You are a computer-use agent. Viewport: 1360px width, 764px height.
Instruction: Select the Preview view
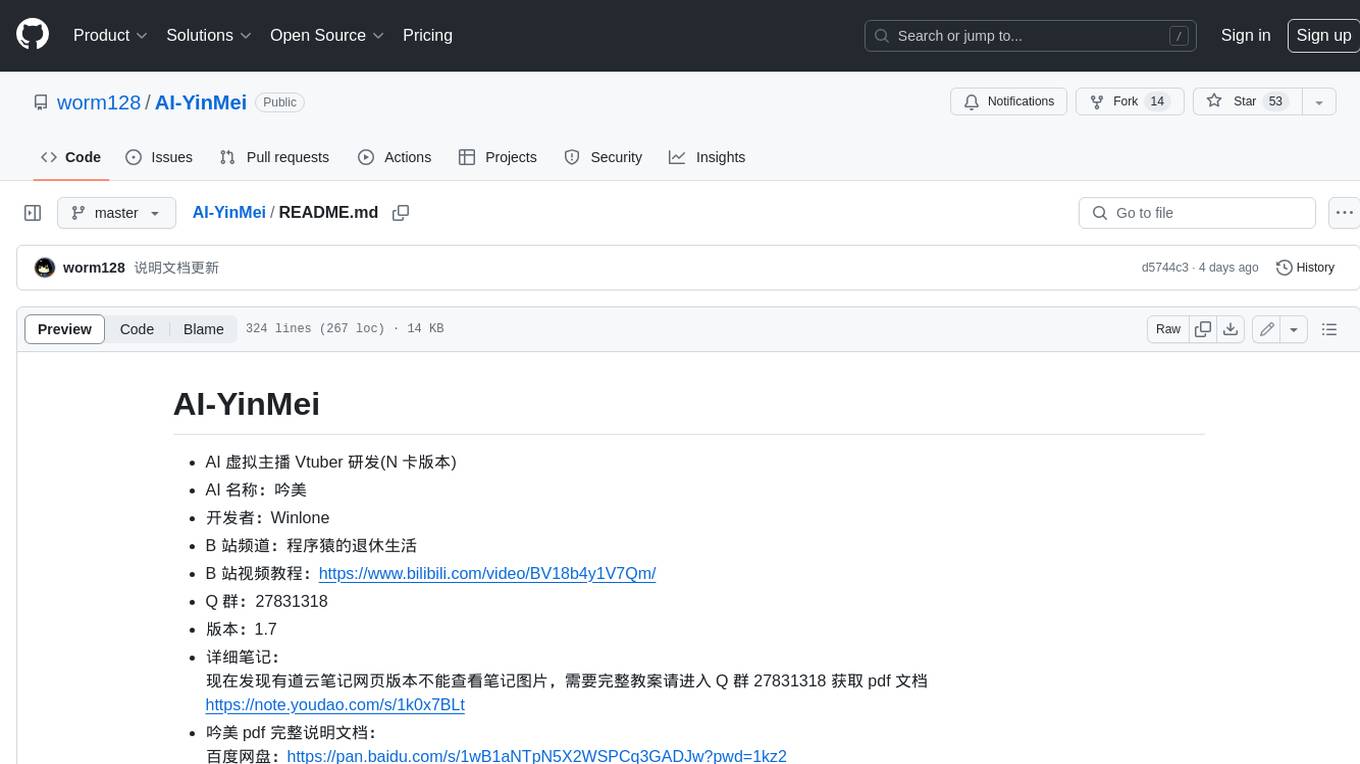click(65, 329)
